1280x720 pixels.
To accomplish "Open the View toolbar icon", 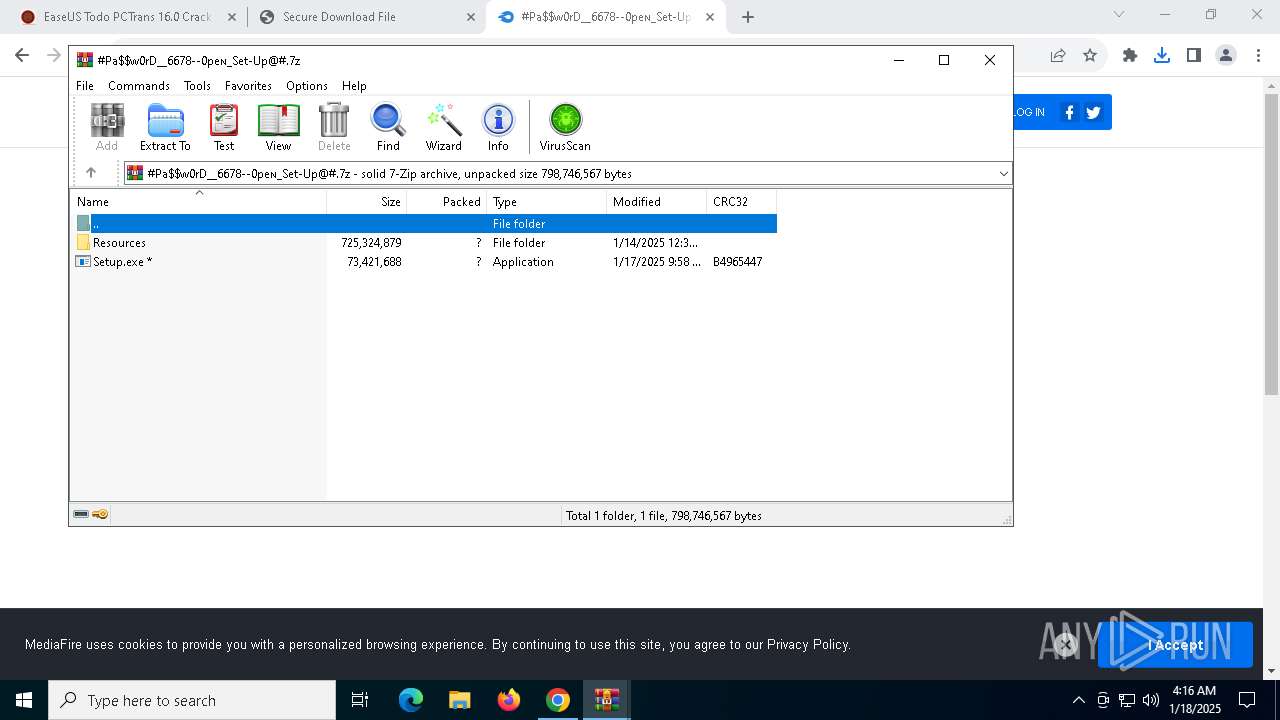I will pyautogui.click(x=278, y=127).
